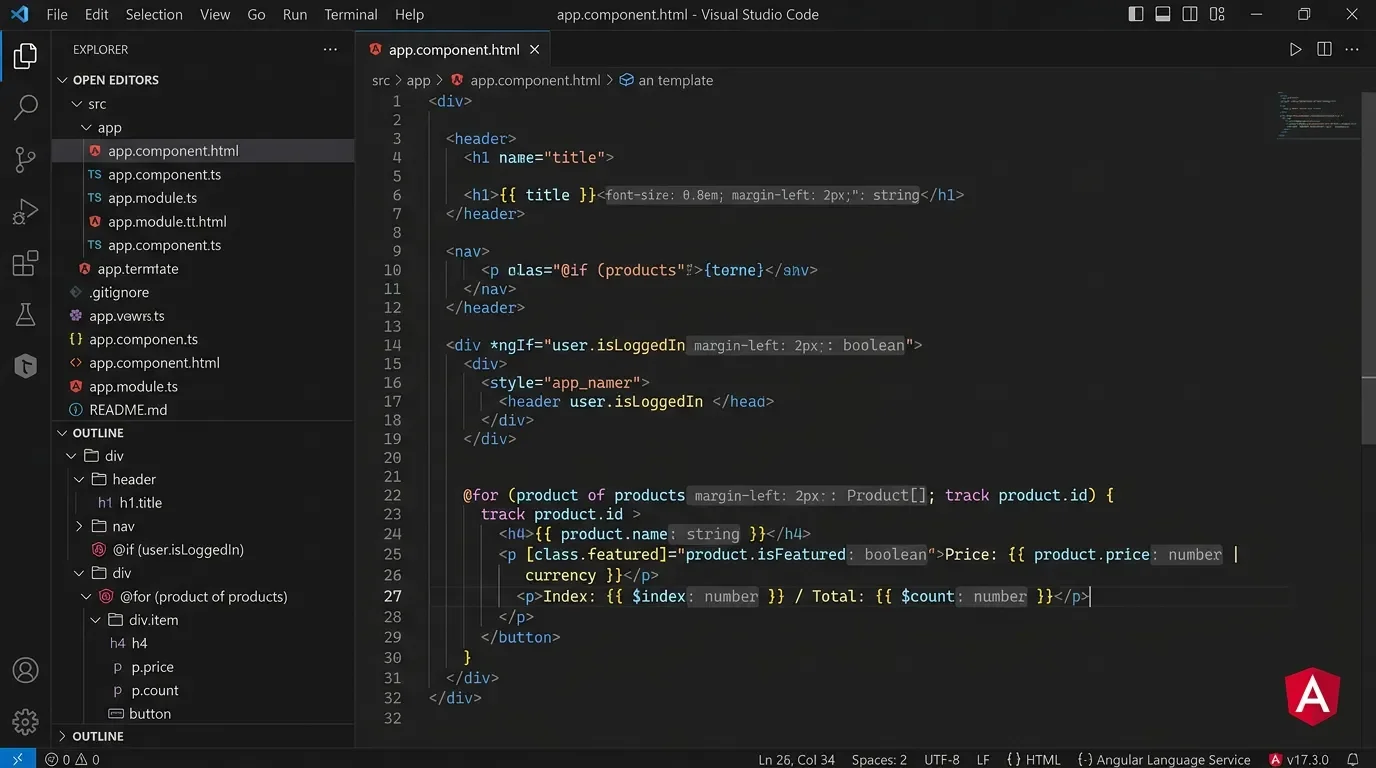The image size is (1376, 768).
Task: Open the Accounts menu icon
Action: (26, 670)
